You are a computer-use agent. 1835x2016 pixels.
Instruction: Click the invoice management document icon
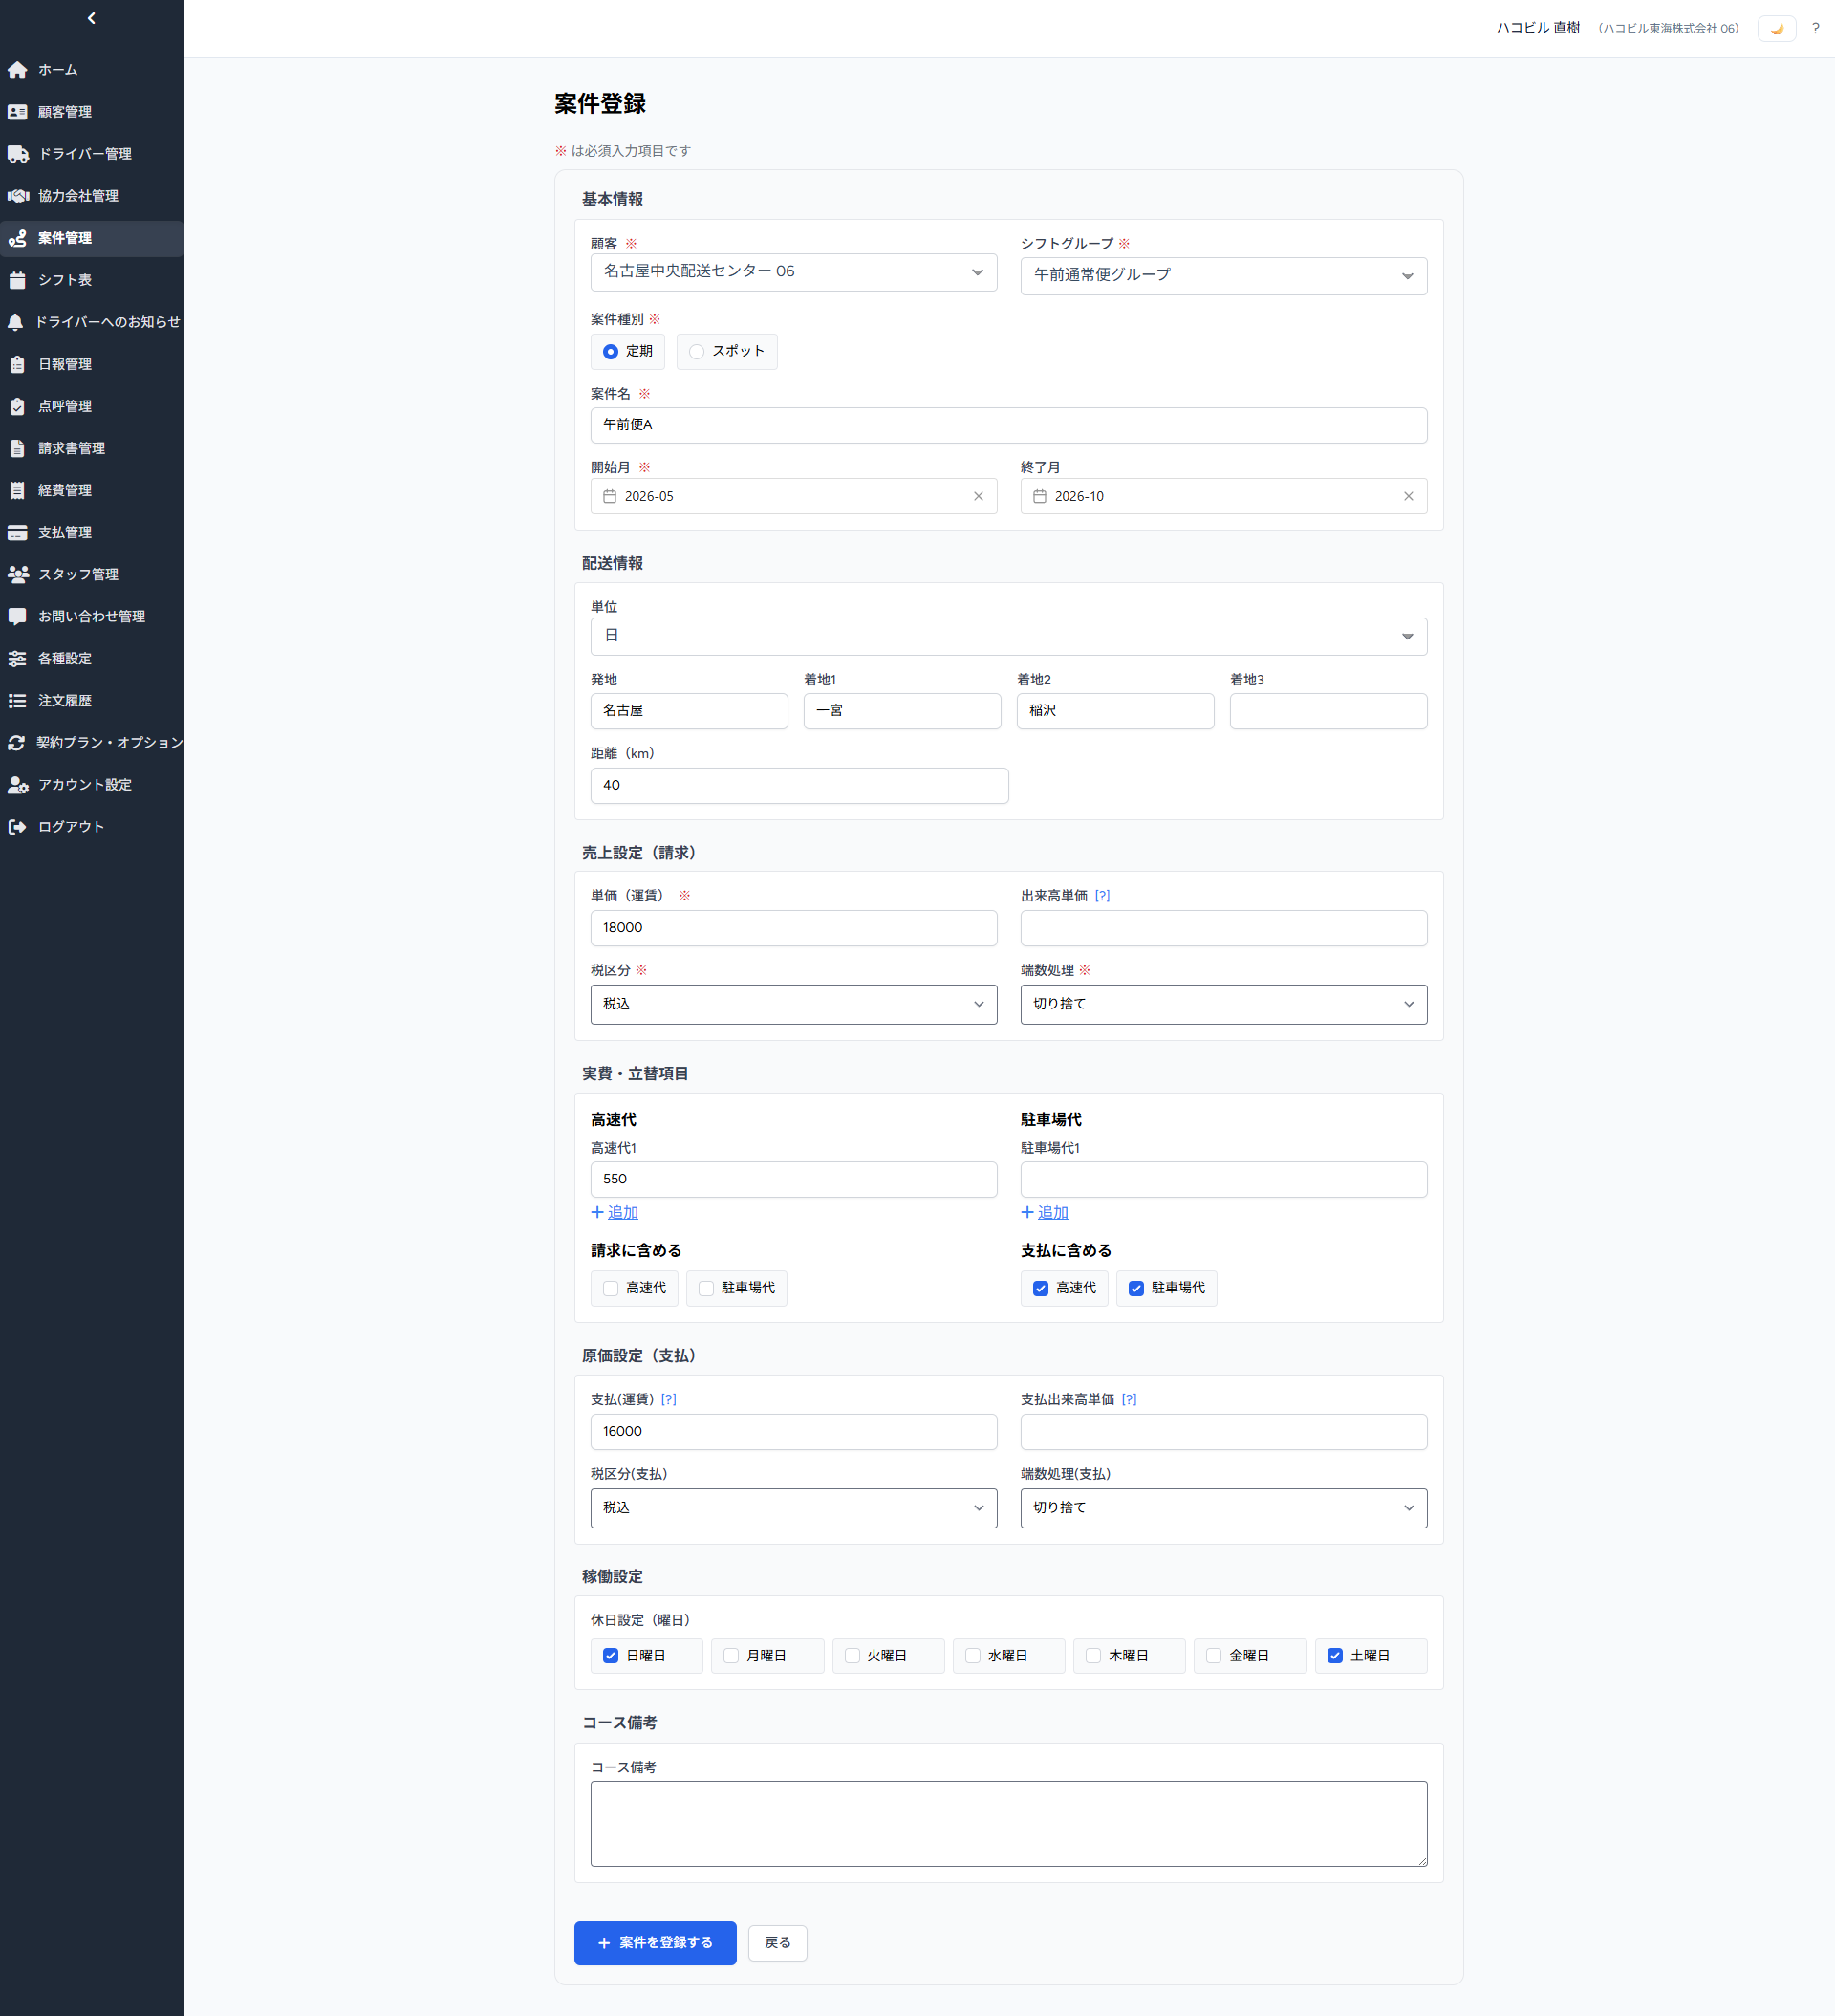17,448
